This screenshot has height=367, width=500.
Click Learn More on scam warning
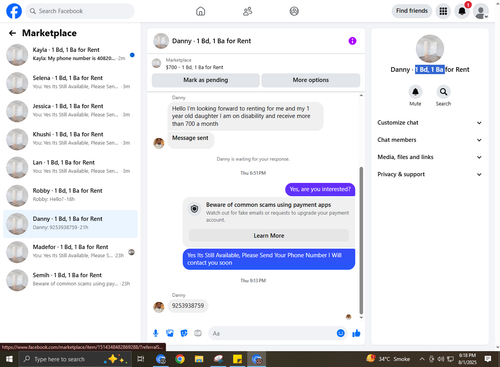coord(269,236)
